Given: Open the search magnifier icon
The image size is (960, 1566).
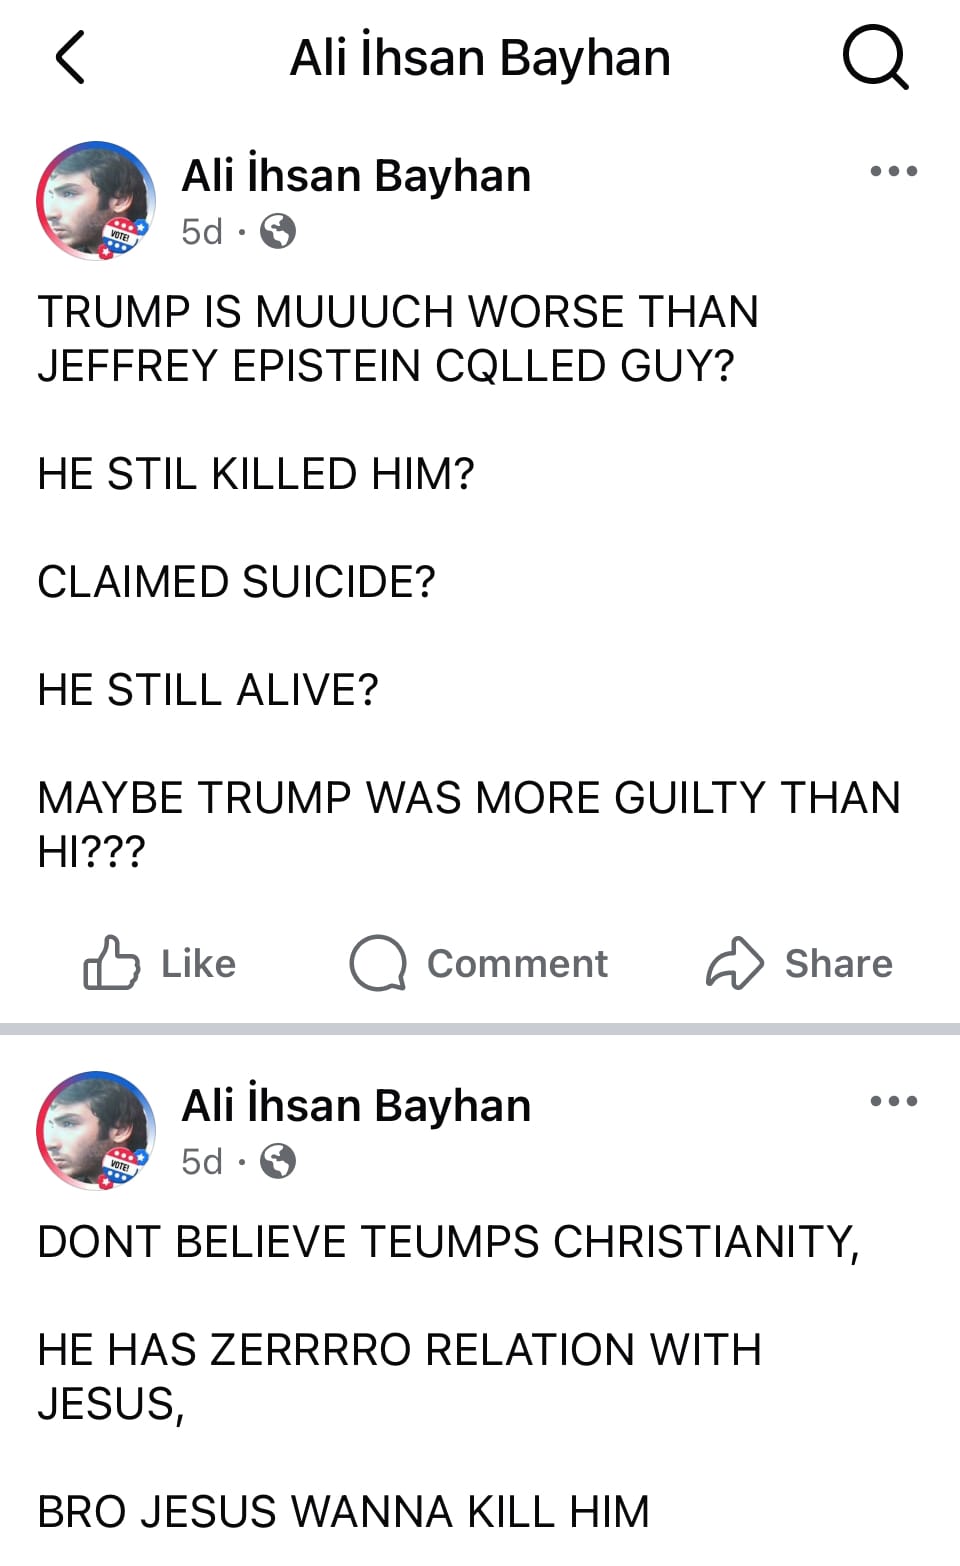Looking at the screenshot, I should 875,57.
